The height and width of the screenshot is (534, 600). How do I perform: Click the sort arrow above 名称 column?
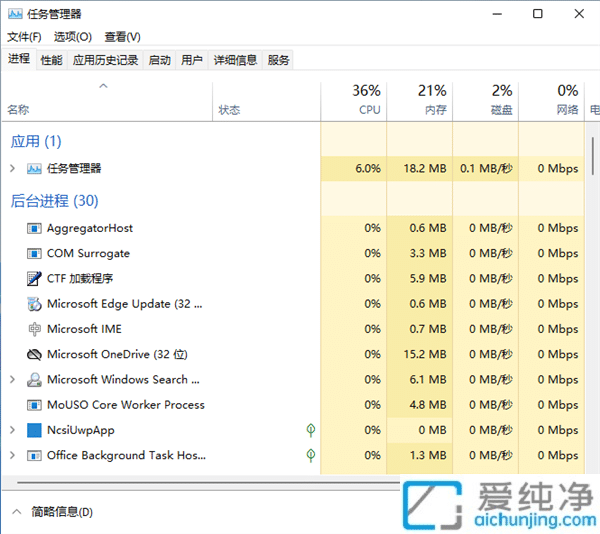pyautogui.click(x=103, y=86)
